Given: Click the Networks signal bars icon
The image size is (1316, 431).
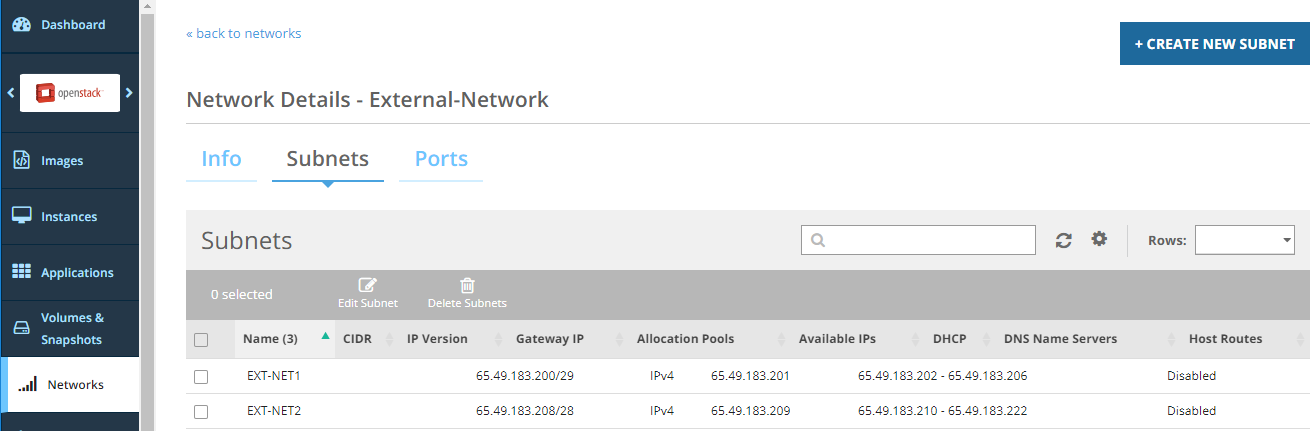Looking at the screenshot, I should coord(28,384).
